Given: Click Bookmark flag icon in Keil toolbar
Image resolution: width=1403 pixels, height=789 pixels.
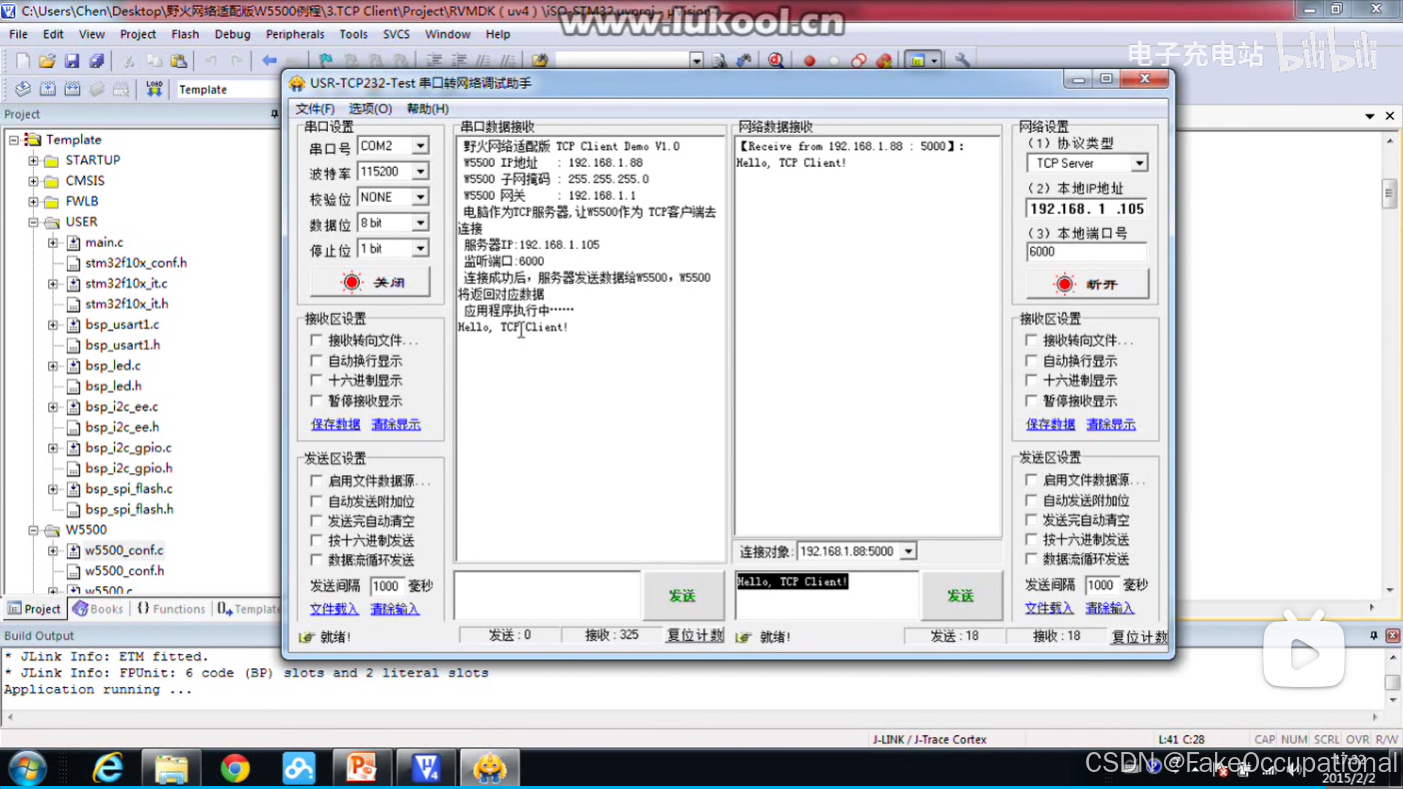Looking at the screenshot, I should coord(326,61).
